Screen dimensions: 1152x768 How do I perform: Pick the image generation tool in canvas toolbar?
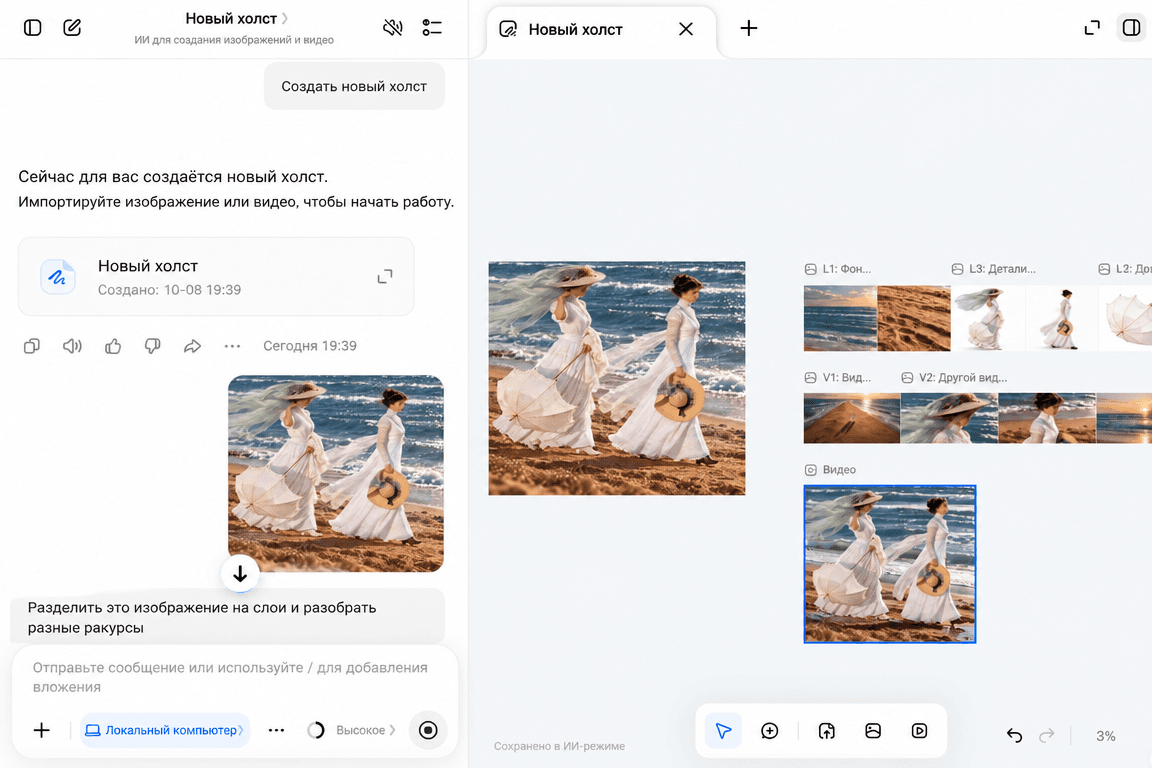coord(873,731)
